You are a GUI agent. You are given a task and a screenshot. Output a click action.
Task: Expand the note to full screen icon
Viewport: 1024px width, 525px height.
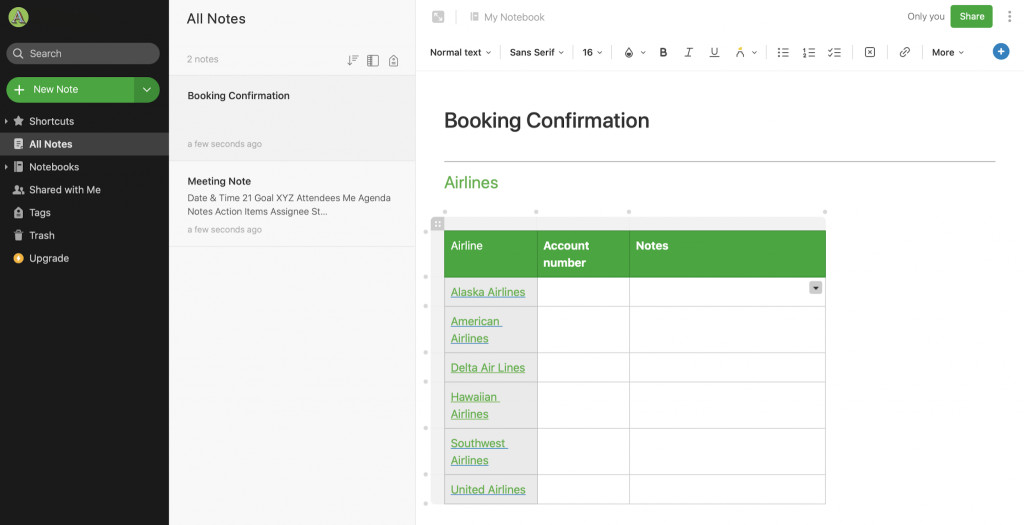click(438, 17)
